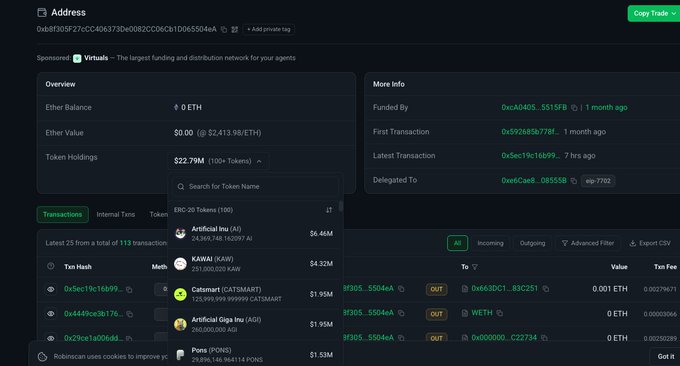Open To address 0x000000...C22734
This screenshot has width=680, height=366.
(x=504, y=337)
